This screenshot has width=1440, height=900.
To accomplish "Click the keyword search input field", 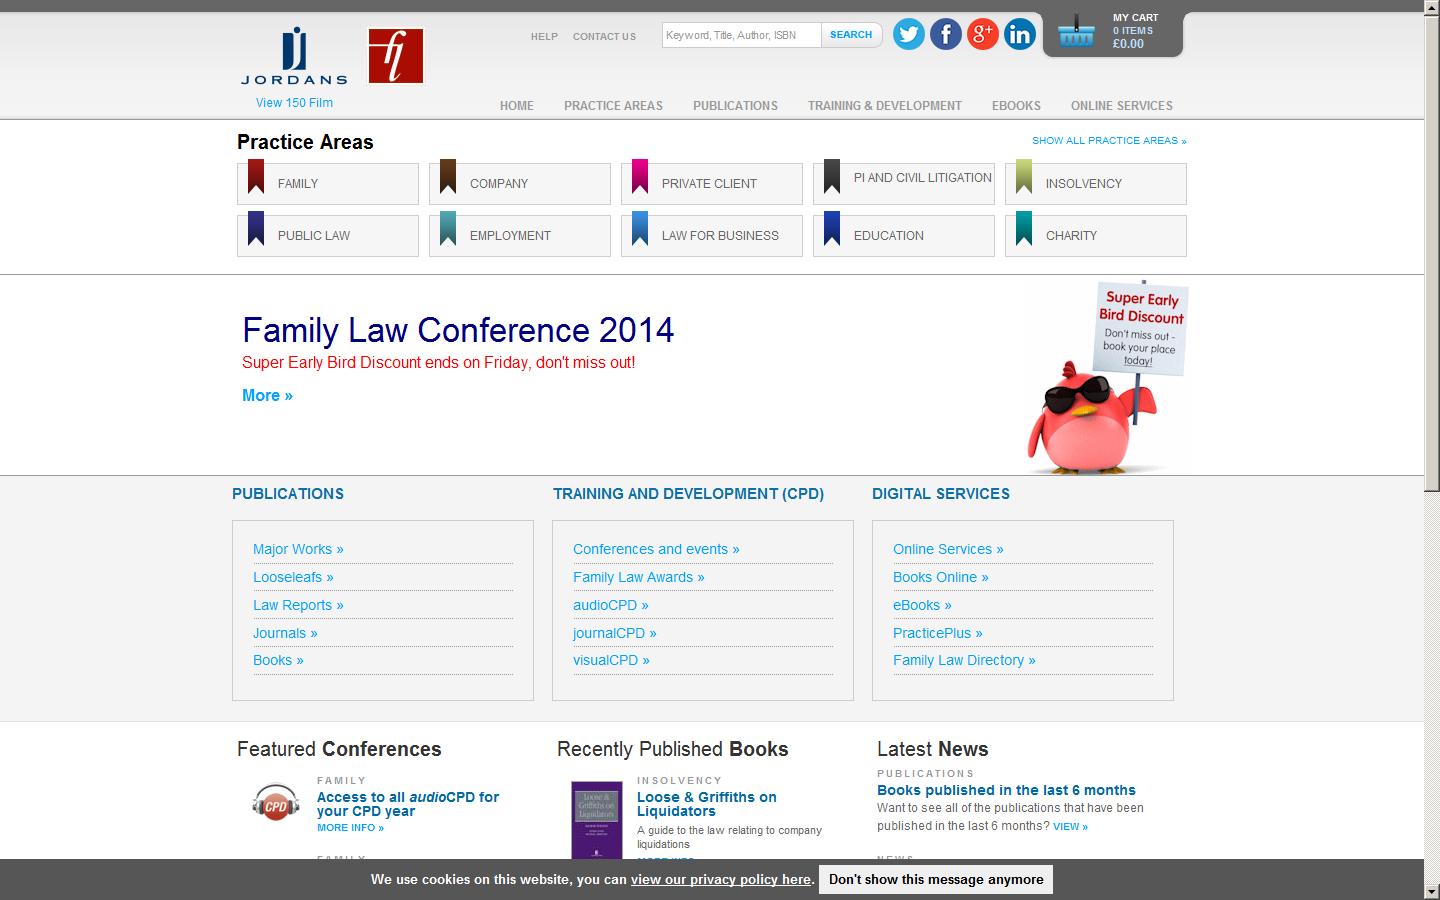I will point(740,34).
